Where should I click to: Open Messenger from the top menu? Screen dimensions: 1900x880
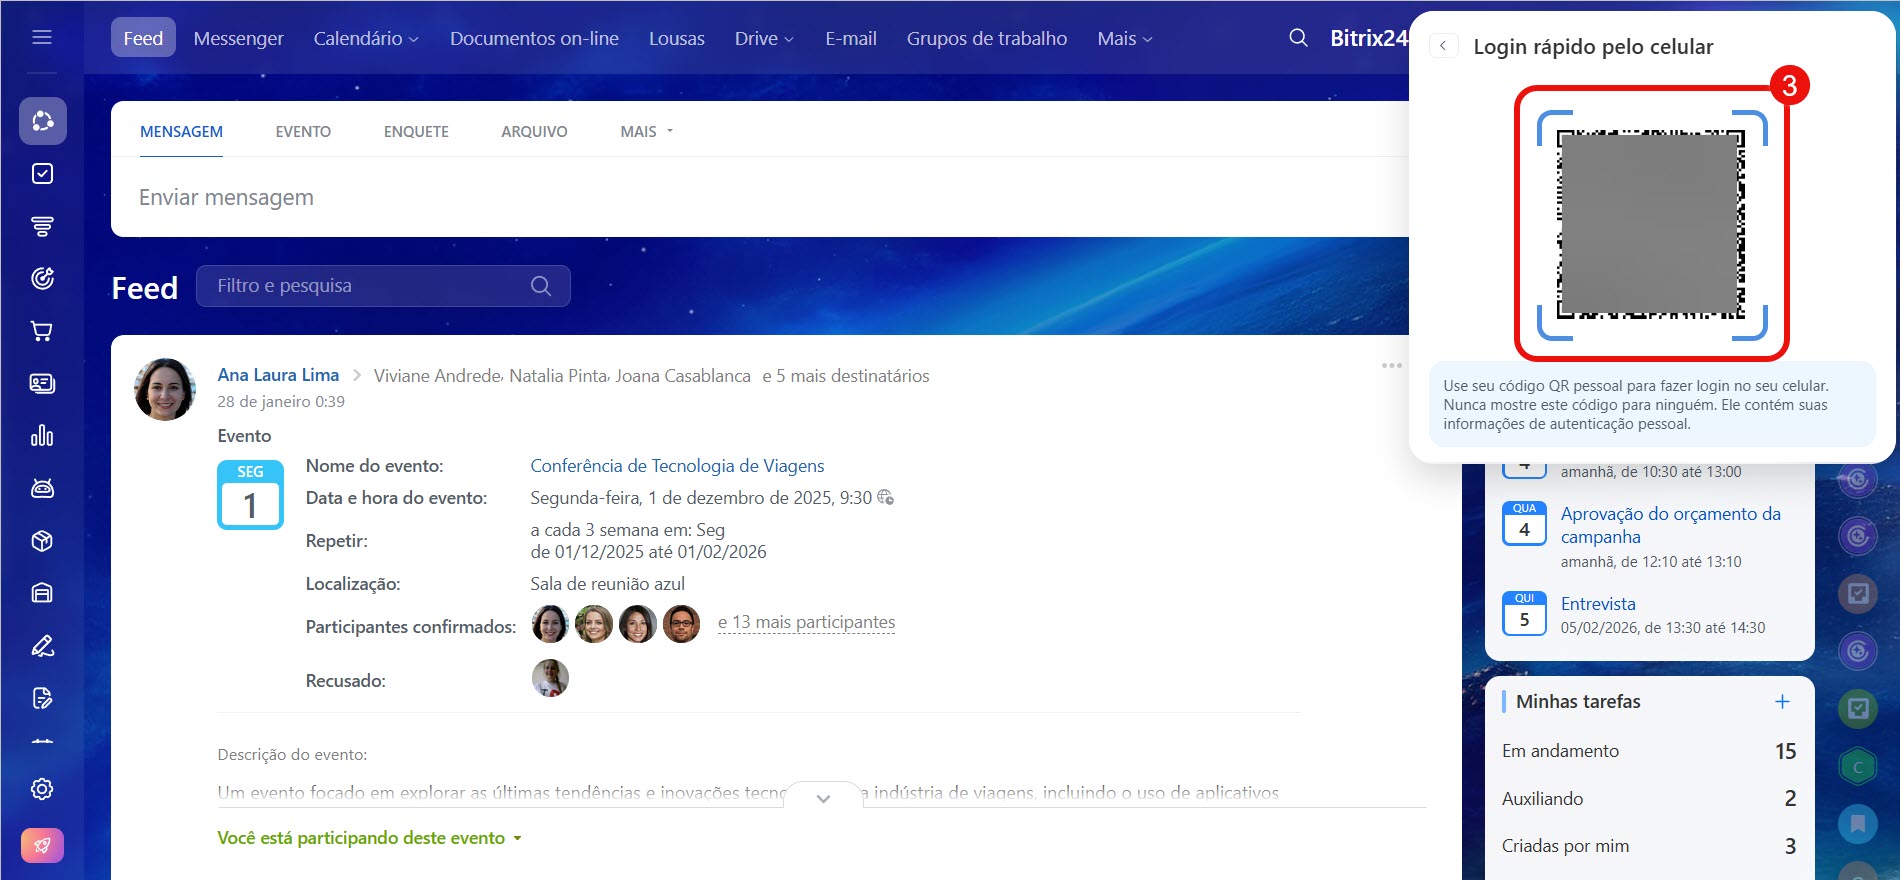click(x=238, y=39)
